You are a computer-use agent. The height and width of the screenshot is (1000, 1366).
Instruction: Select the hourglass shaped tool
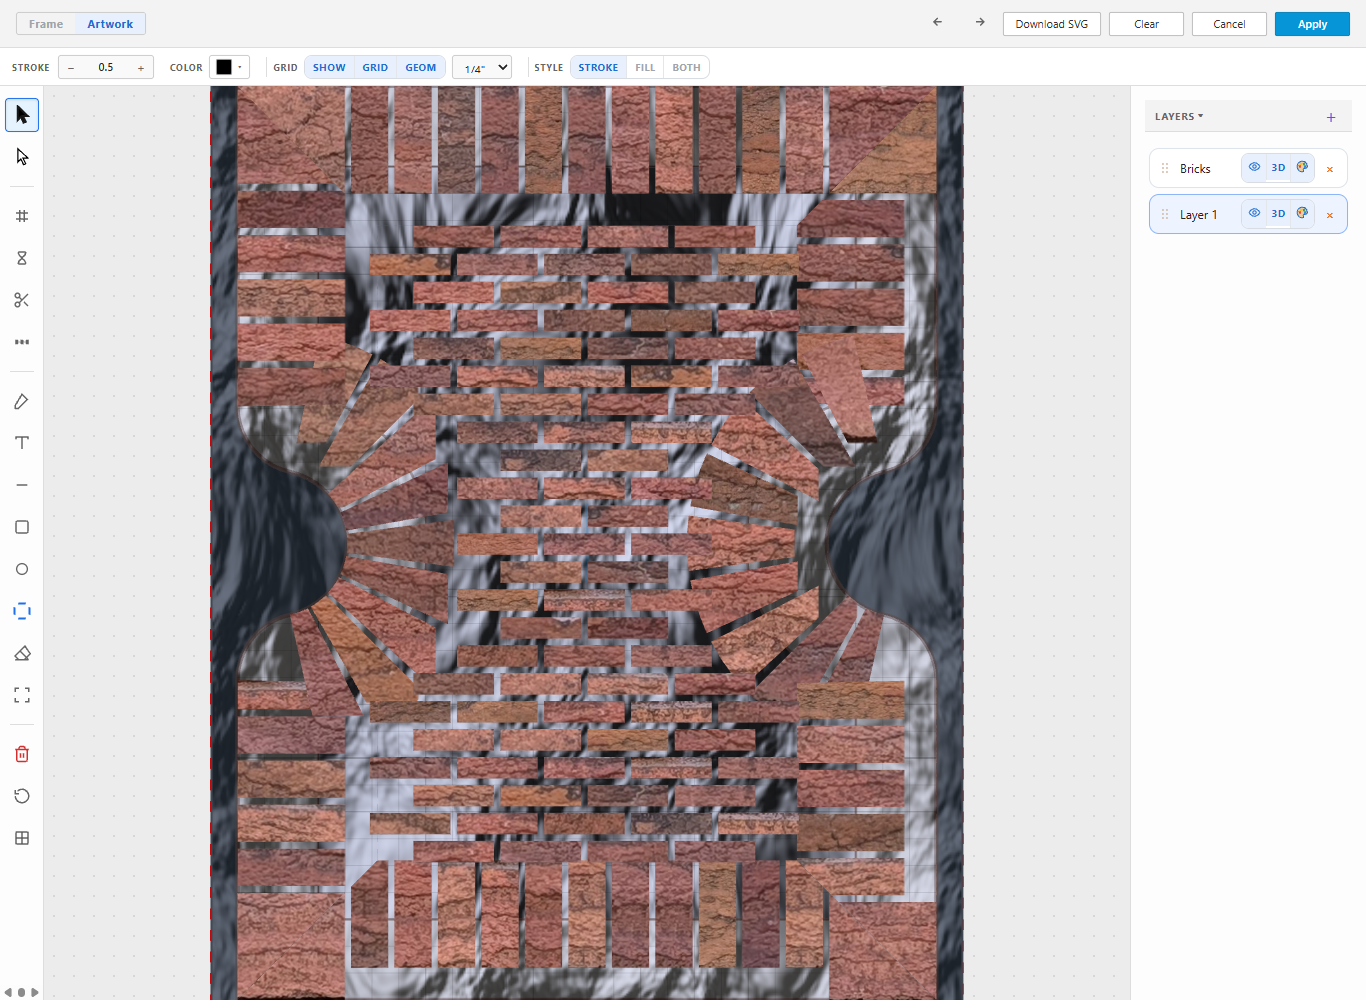click(22, 258)
